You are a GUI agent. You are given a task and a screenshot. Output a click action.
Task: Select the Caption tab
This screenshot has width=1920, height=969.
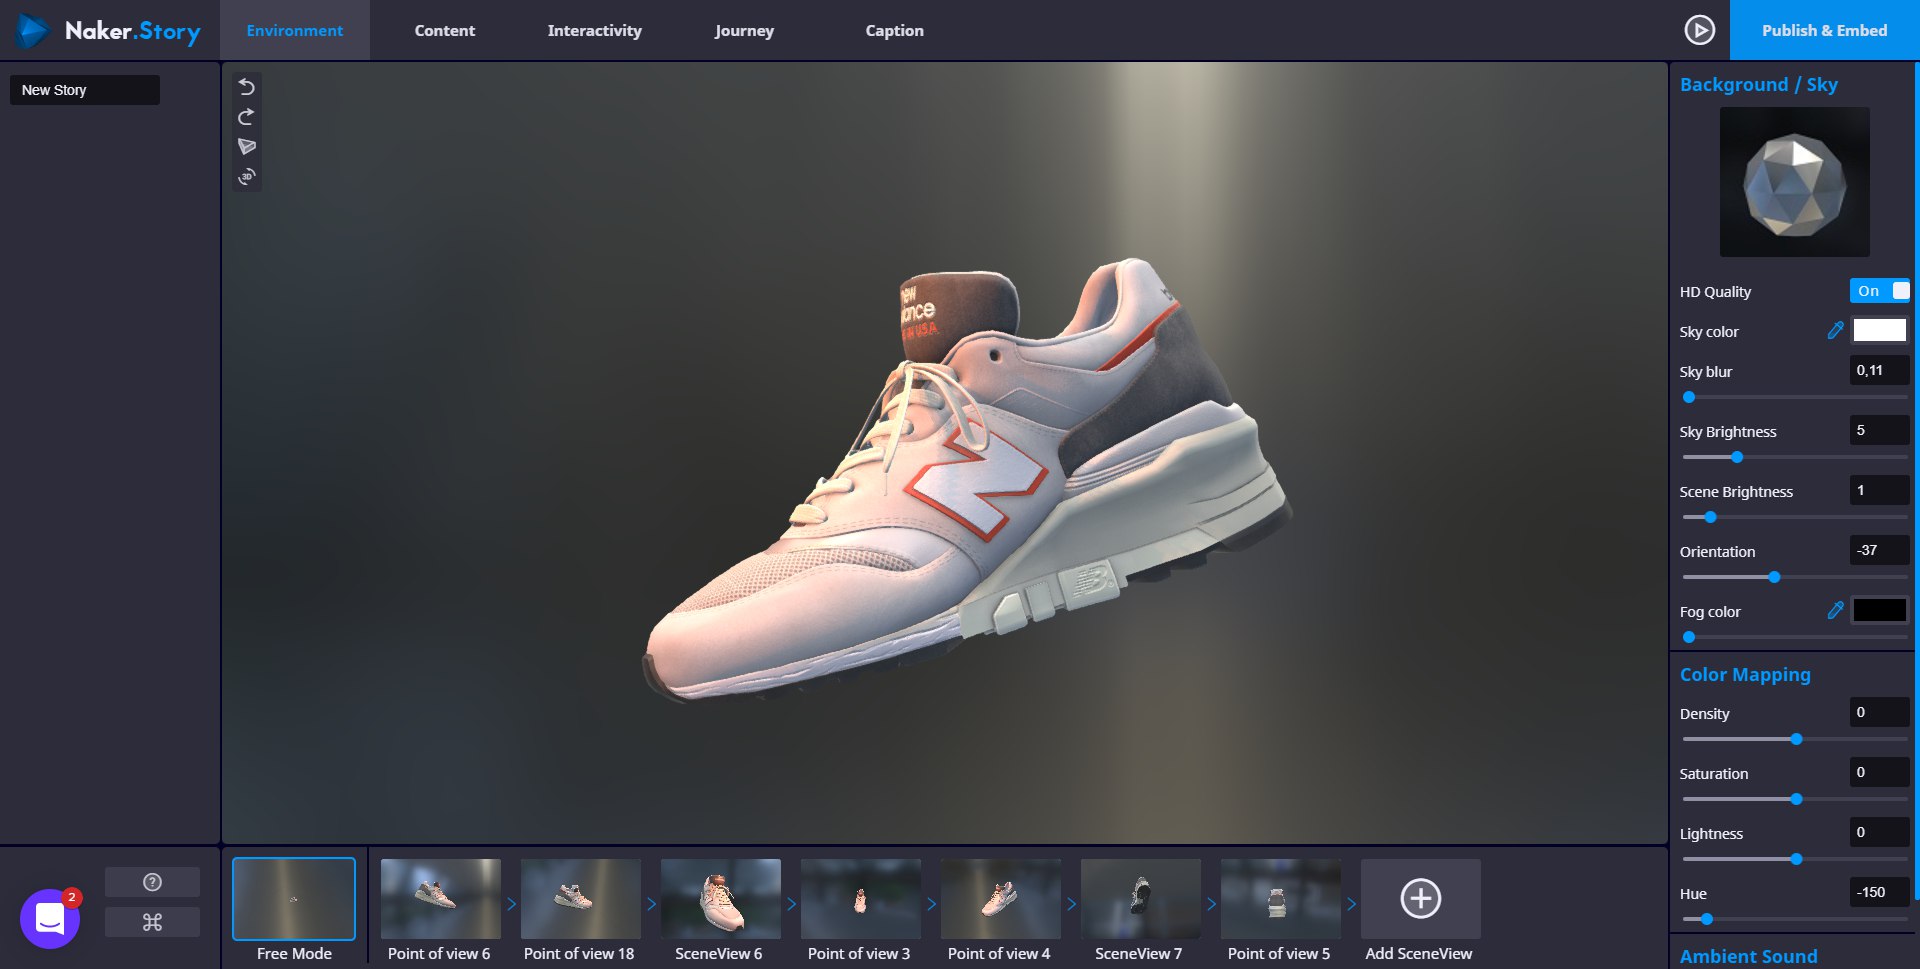coord(895,31)
